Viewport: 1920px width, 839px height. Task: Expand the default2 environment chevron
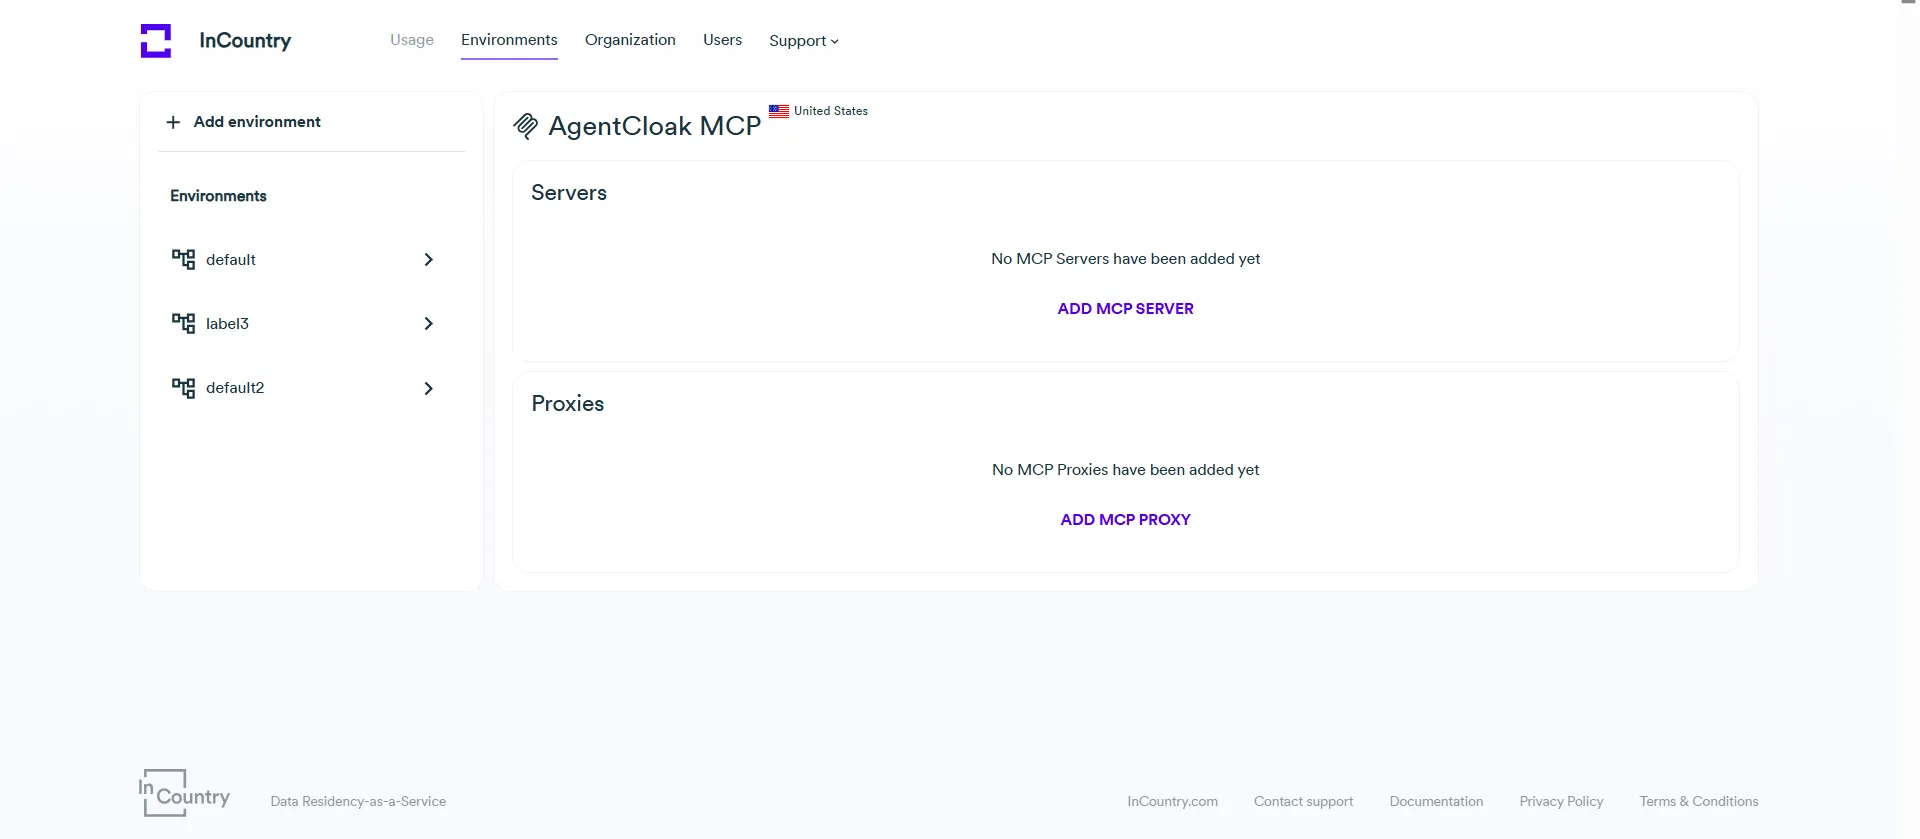(428, 388)
